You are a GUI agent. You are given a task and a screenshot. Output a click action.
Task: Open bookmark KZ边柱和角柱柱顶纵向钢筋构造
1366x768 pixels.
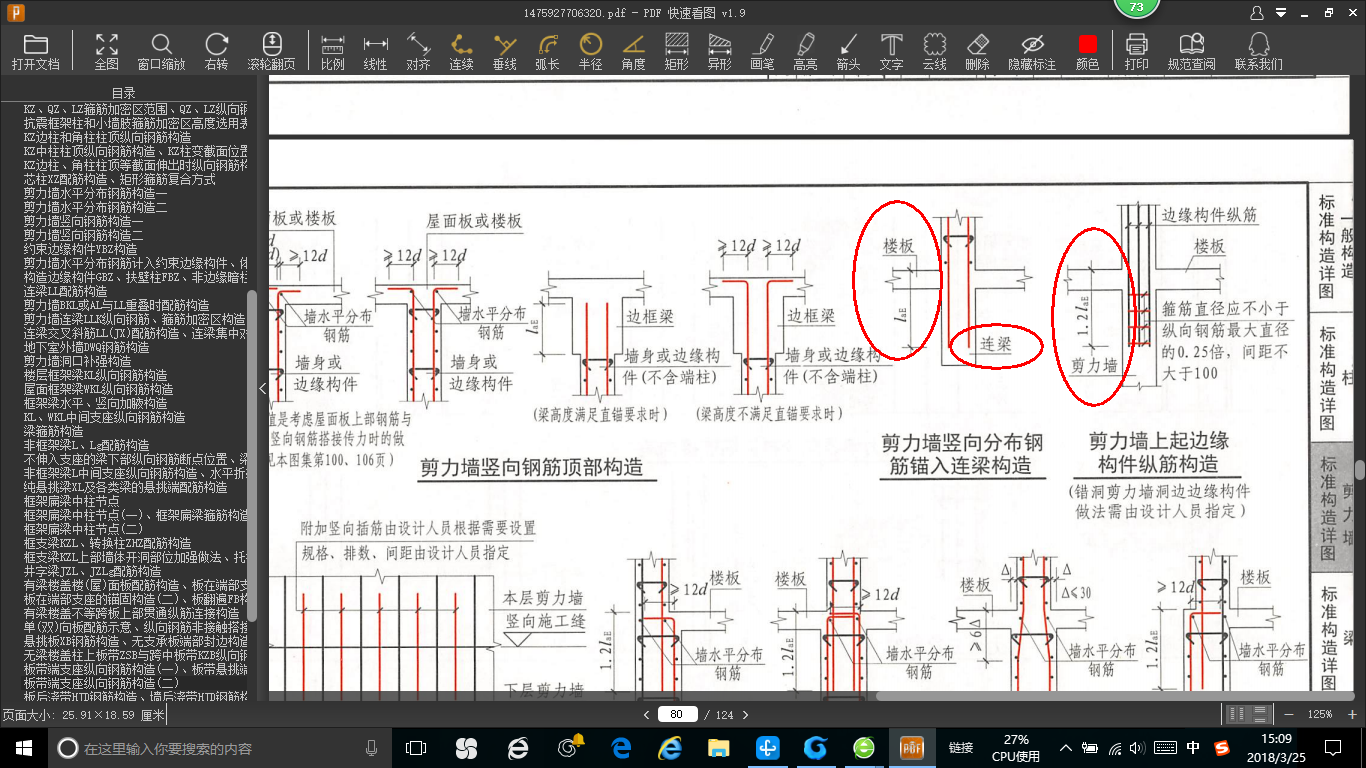pyautogui.click(x=107, y=136)
